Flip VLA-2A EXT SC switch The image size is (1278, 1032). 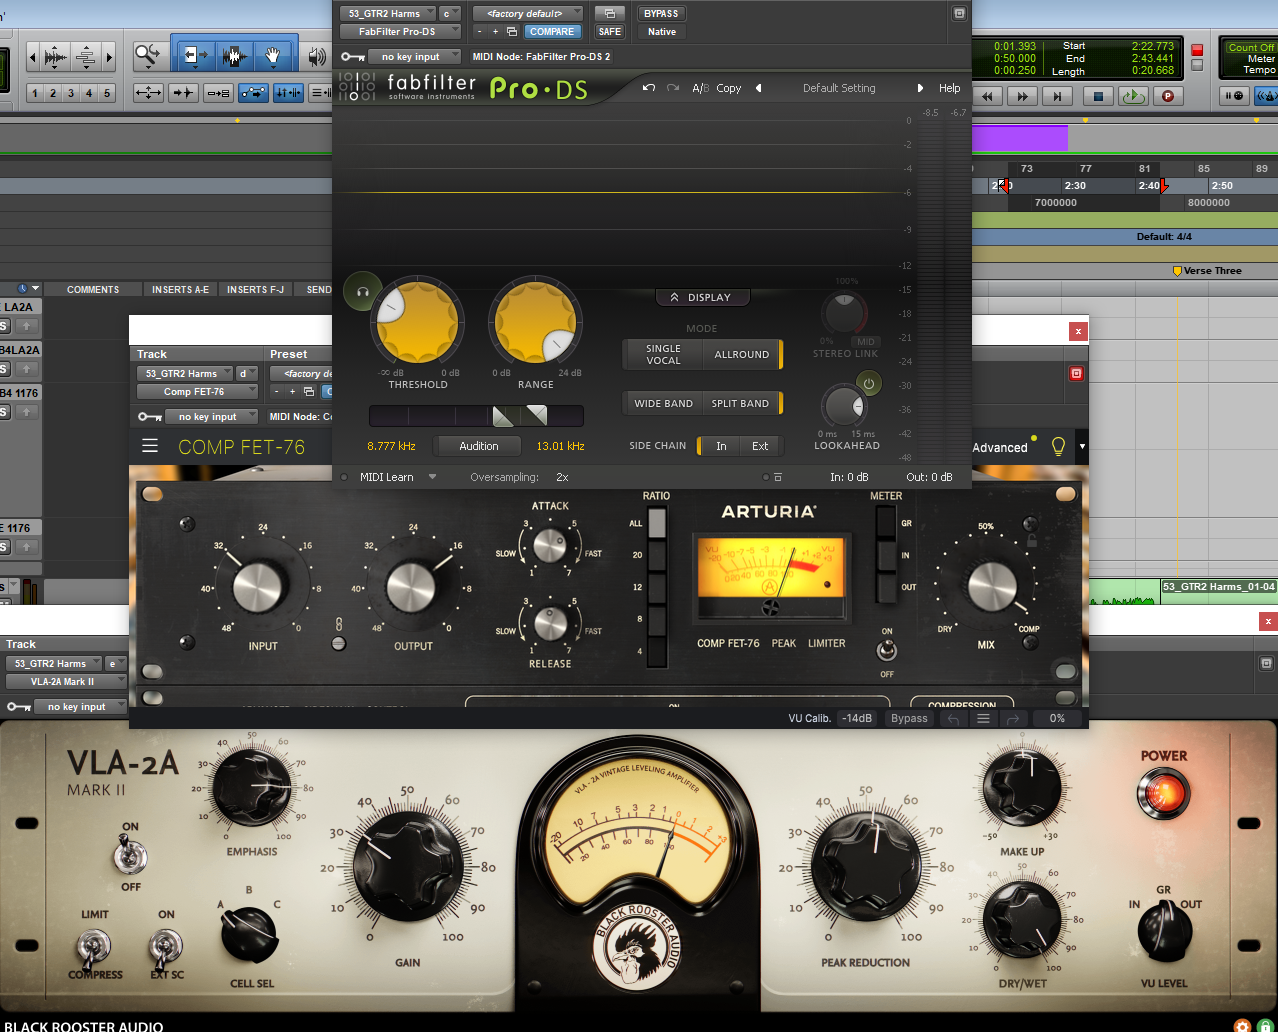pyautogui.click(x=165, y=944)
